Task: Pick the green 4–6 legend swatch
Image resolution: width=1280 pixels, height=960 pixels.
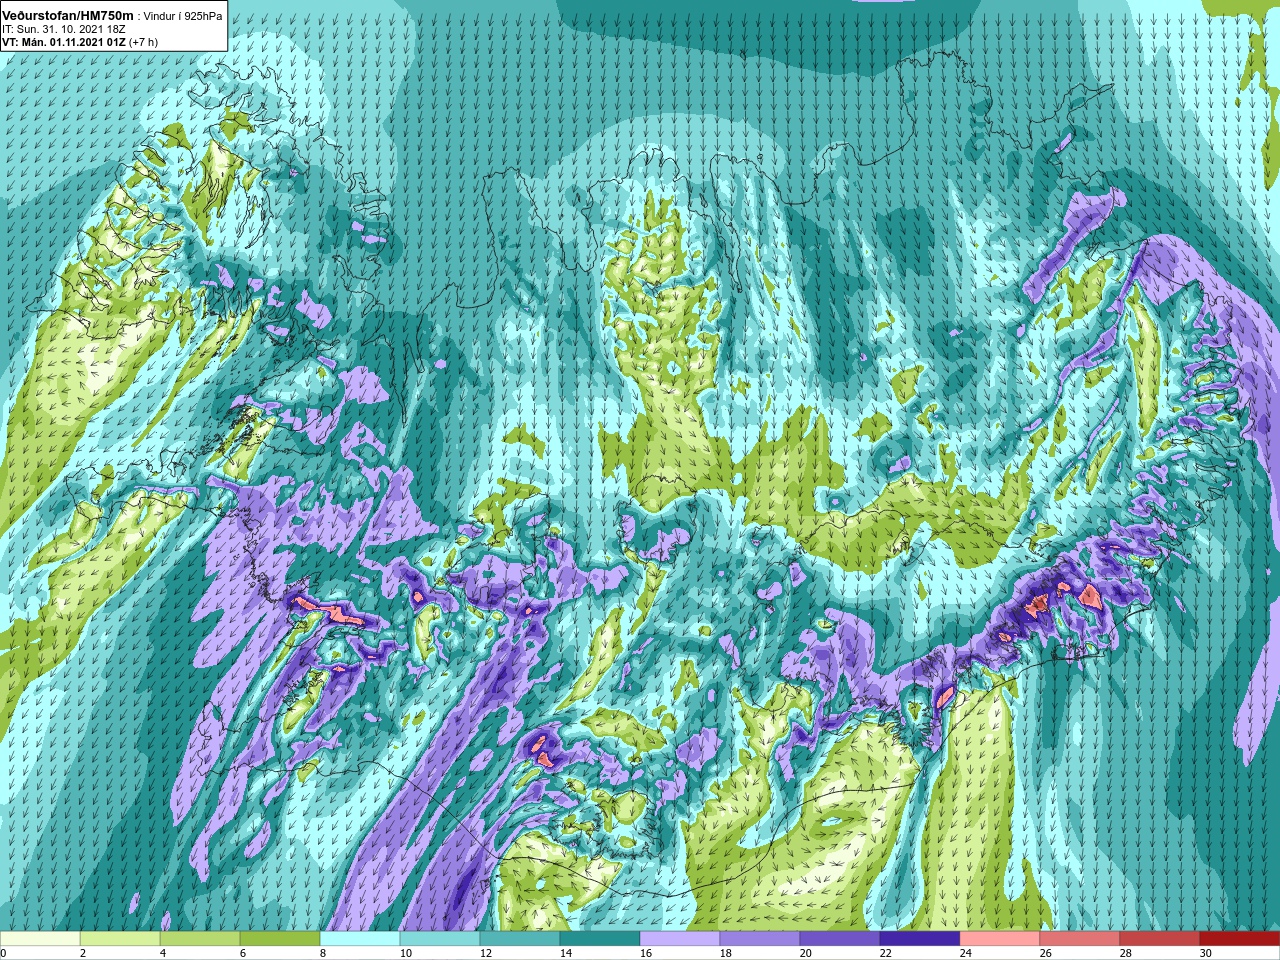Action: [200, 939]
